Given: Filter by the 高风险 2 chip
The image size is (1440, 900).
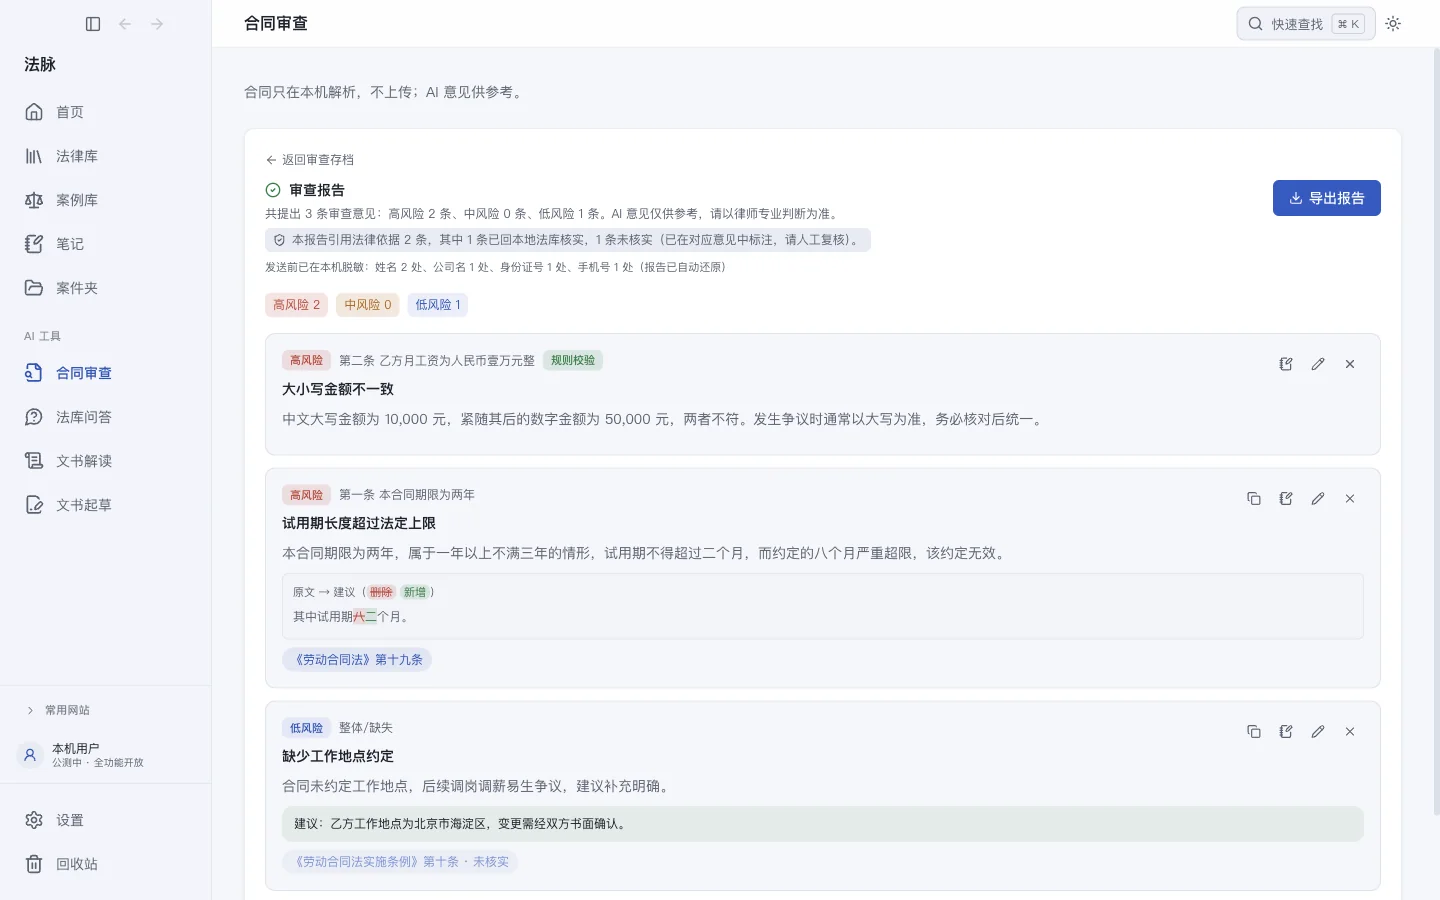Looking at the screenshot, I should [297, 305].
